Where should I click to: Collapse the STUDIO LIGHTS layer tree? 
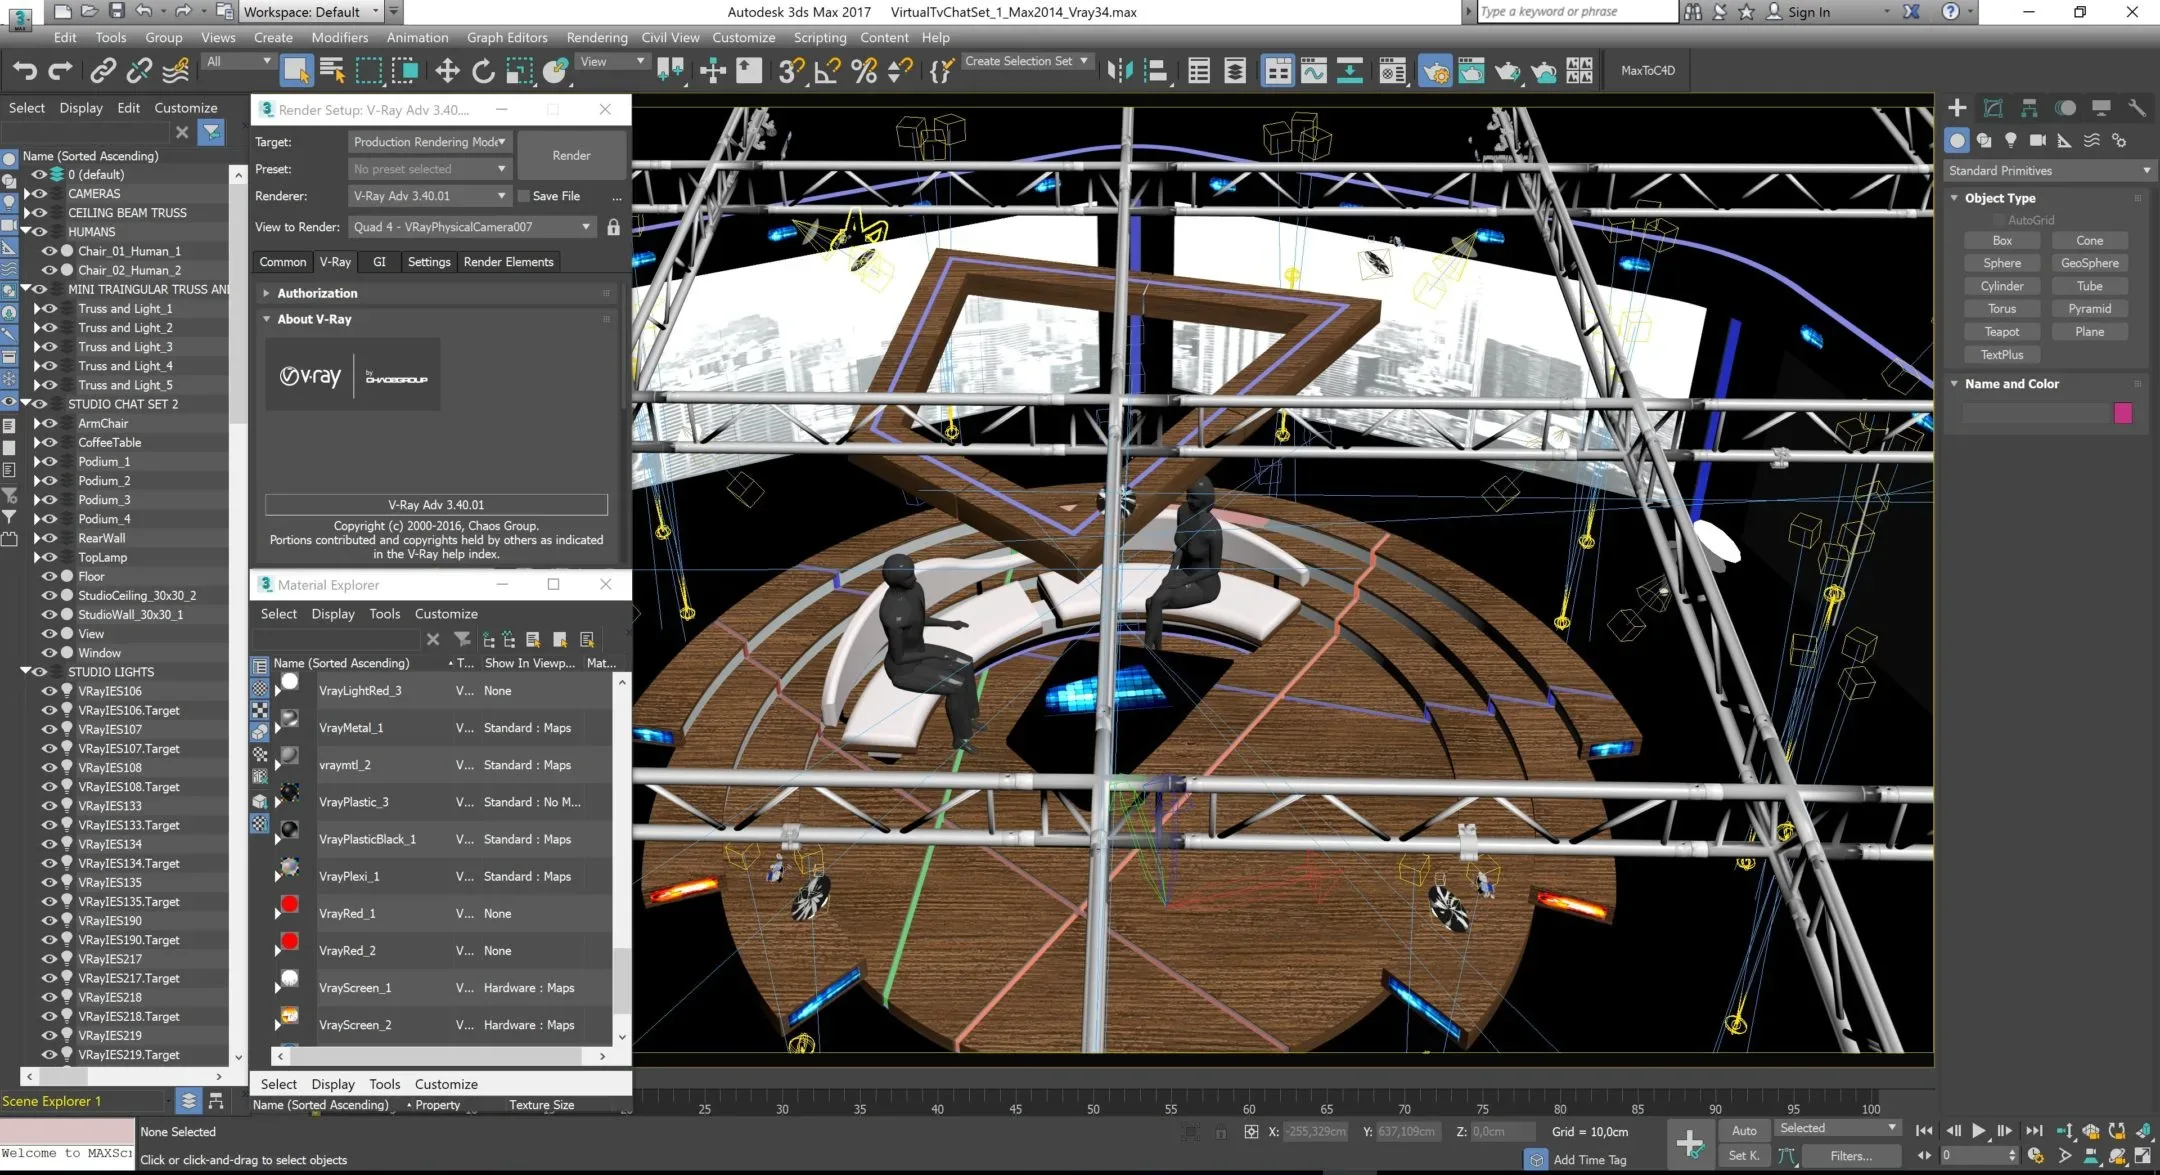coord(26,672)
